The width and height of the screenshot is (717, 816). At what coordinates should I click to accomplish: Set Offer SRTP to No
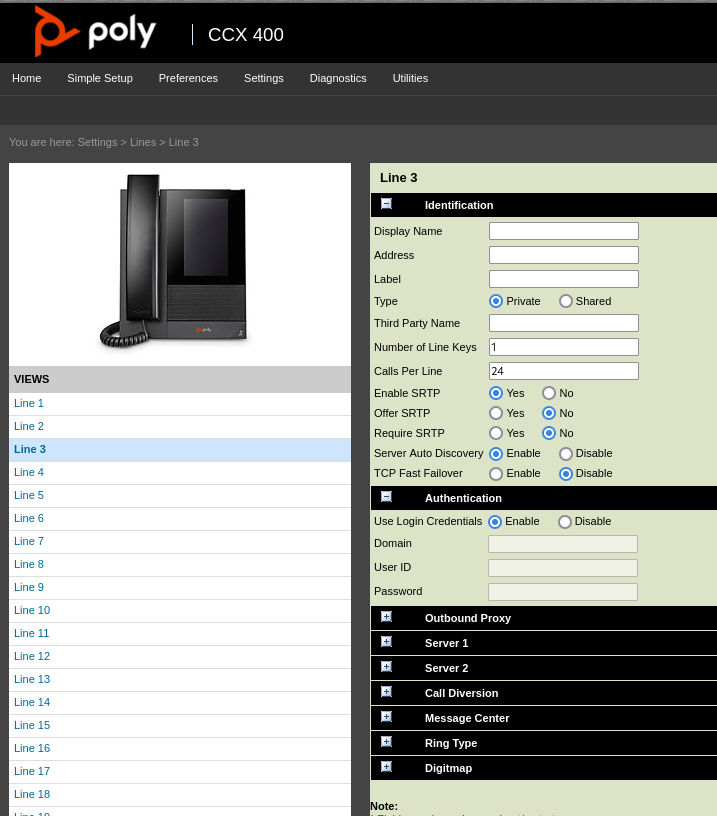[x=549, y=413]
